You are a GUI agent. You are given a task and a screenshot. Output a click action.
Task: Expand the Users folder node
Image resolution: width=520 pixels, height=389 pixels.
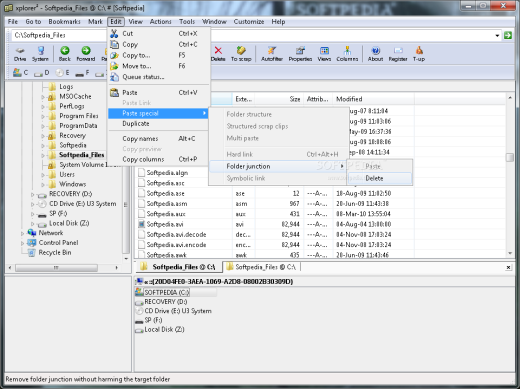(43, 175)
